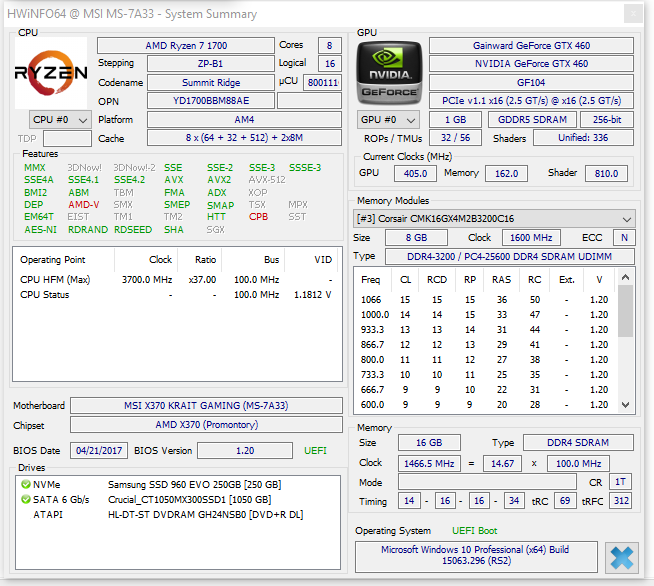
Task: Click the Shader clock value 810.0
Action: point(606,174)
